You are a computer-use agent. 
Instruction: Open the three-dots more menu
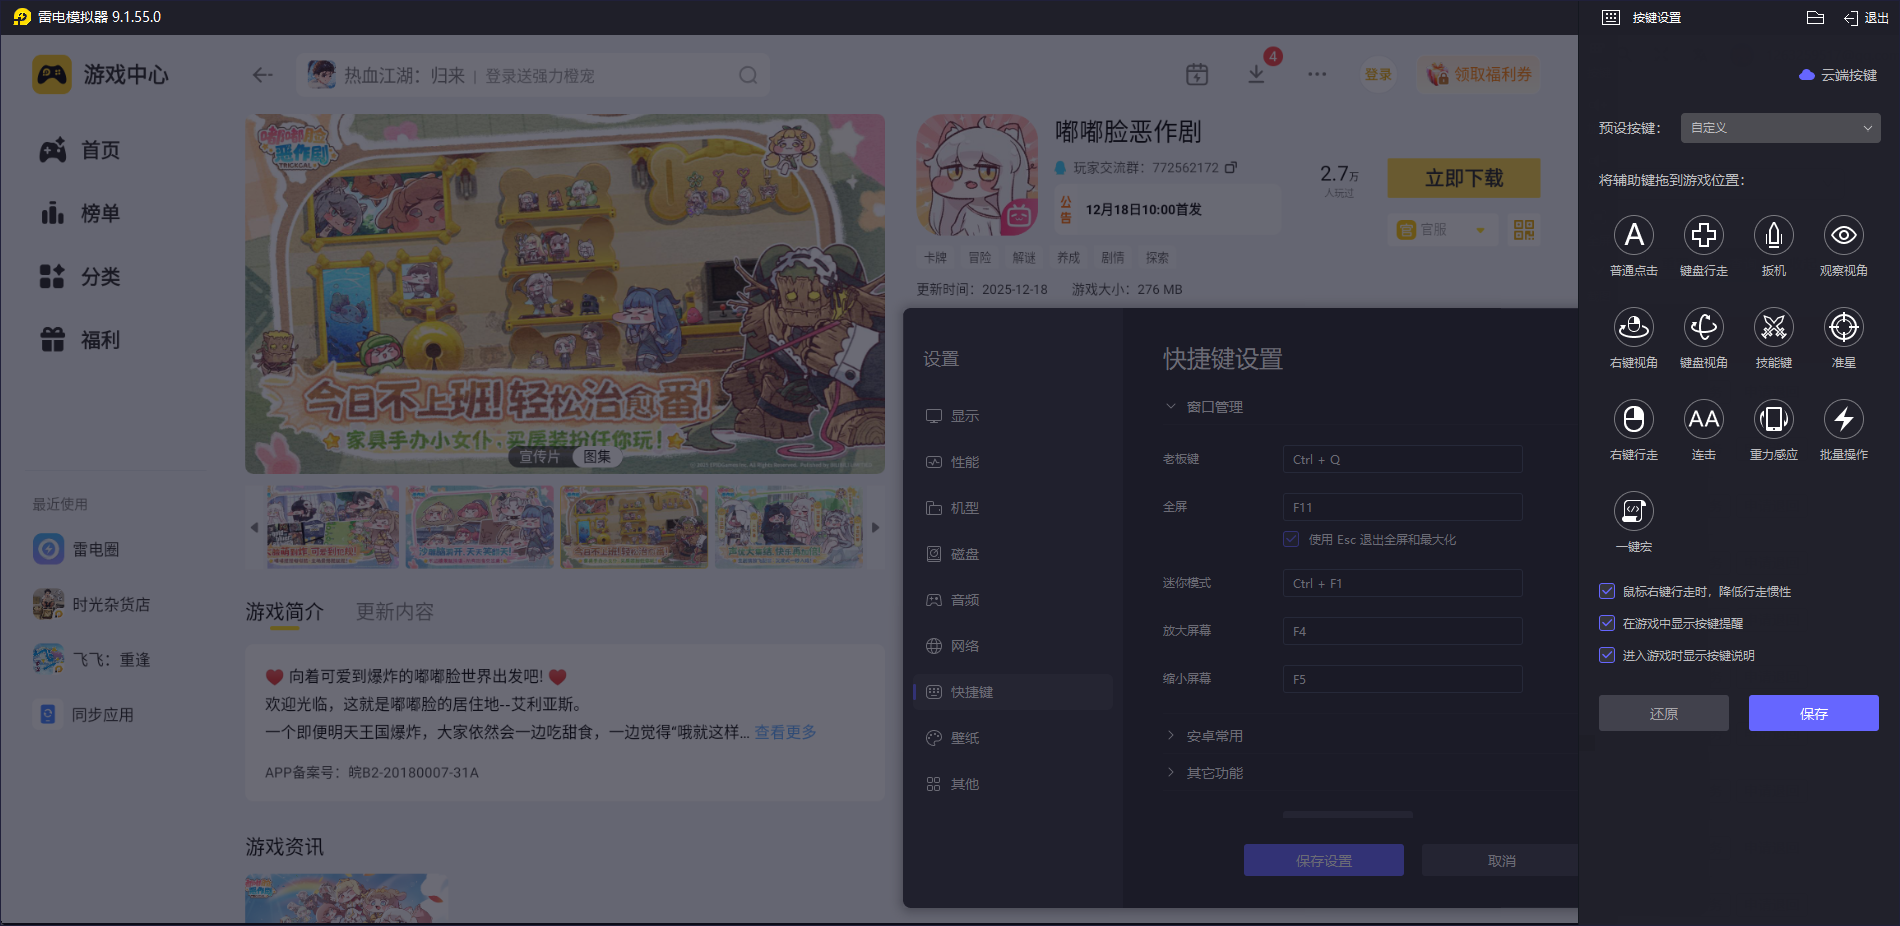point(1317,74)
